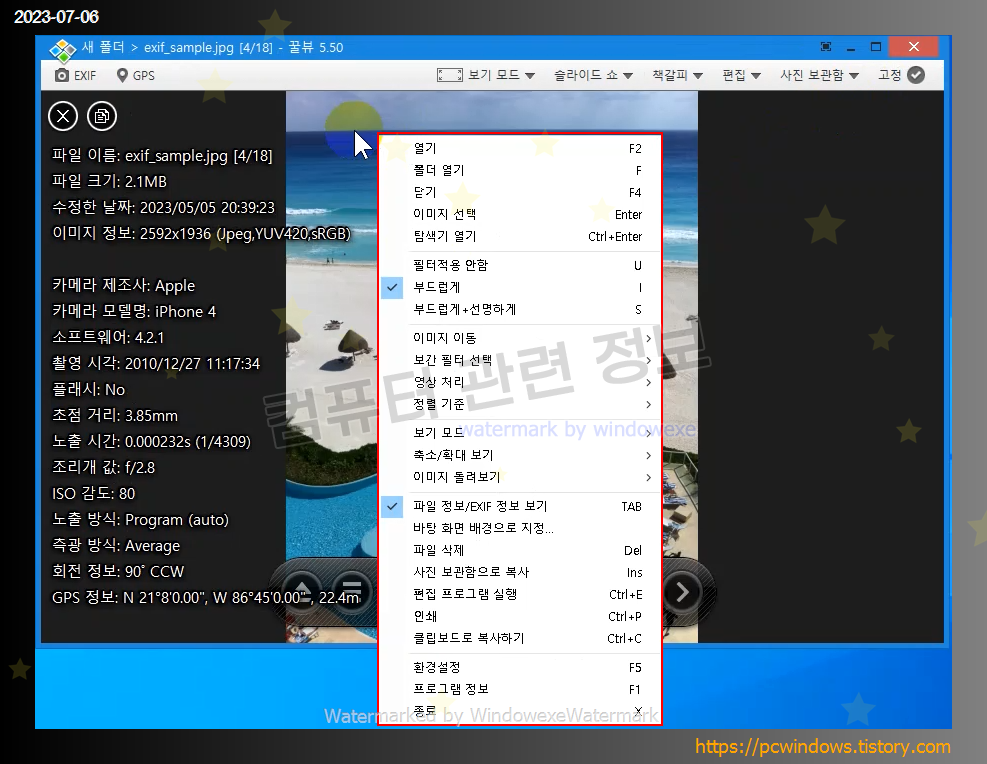Close the EXIF info panel
Screen dimensions: 987x764
pyautogui.click(x=63, y=116)
